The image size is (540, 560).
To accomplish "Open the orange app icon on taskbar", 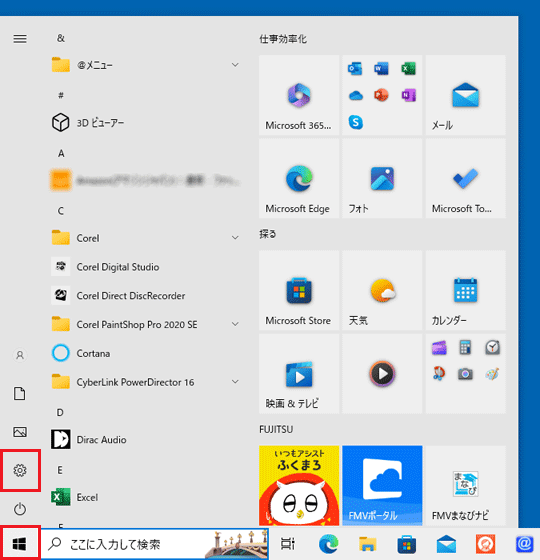I will tap(485, 544).
